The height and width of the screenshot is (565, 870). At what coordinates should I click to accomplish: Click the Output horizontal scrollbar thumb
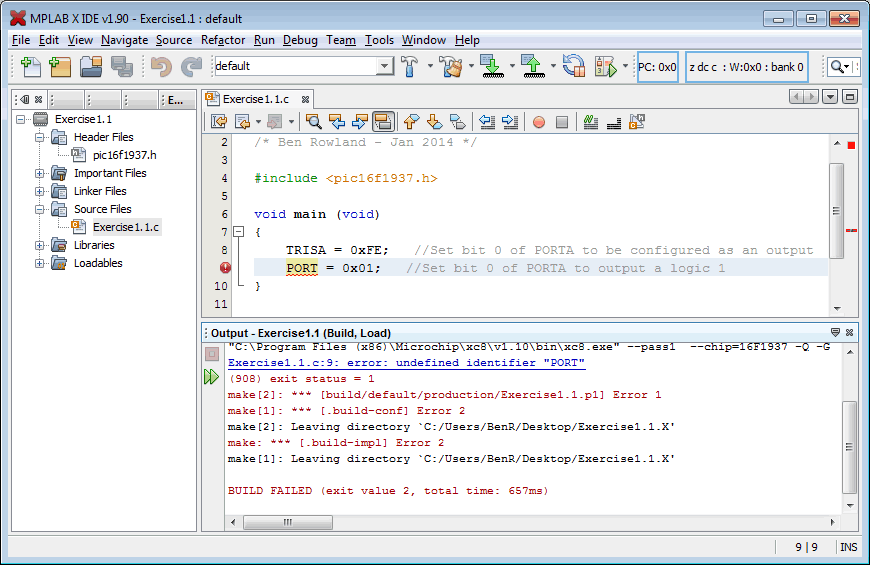[288, 522]
